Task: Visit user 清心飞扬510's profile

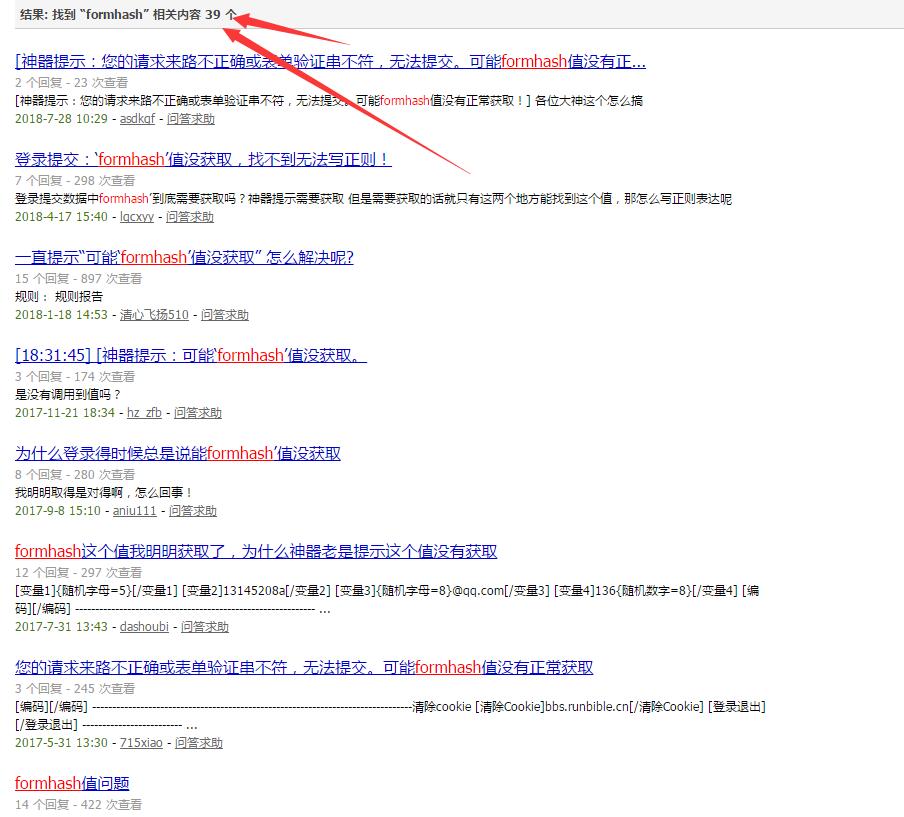Action: tap(154, 315)
